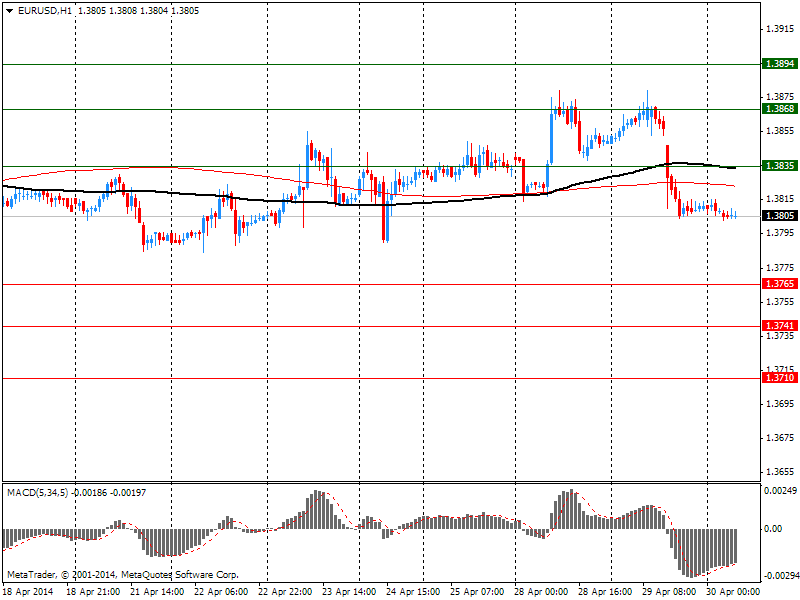Viewport: 800px width, 600px height.
Task: Click the 23 Apr 14:00 time label
Action: (349, 592)
